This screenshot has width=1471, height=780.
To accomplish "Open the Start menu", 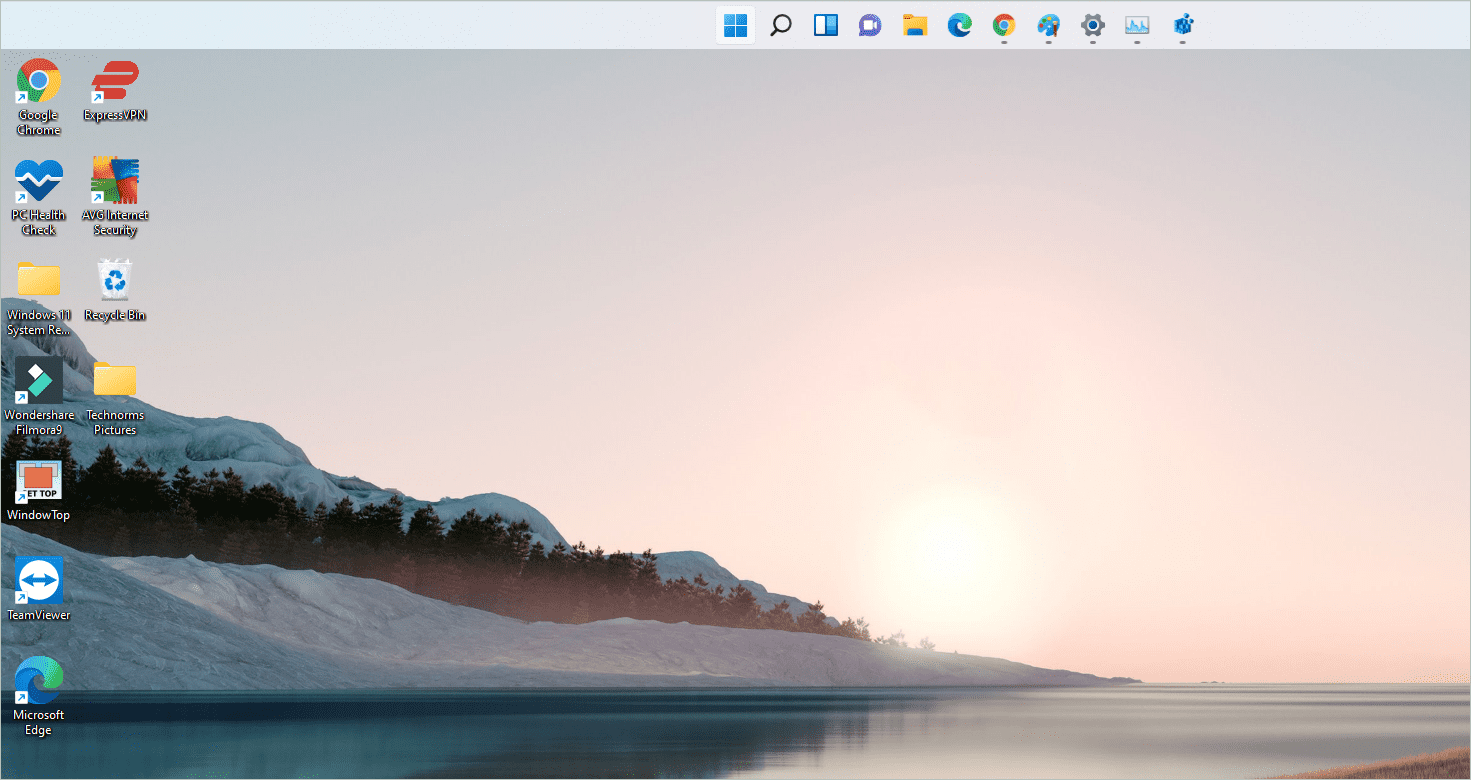I will tap(735, 25).
